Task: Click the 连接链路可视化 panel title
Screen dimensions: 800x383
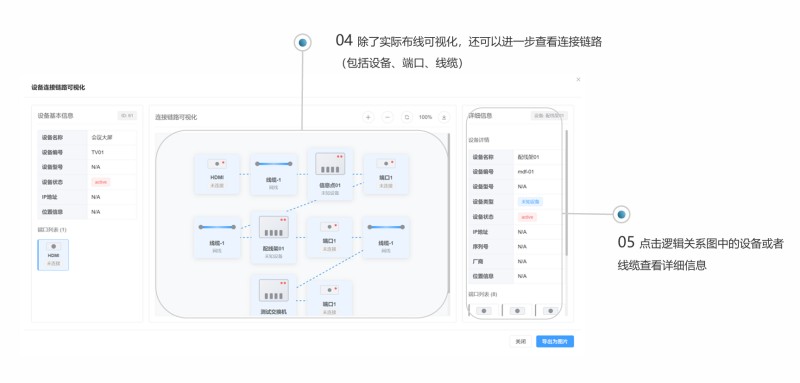Action: tap(176, 117)
